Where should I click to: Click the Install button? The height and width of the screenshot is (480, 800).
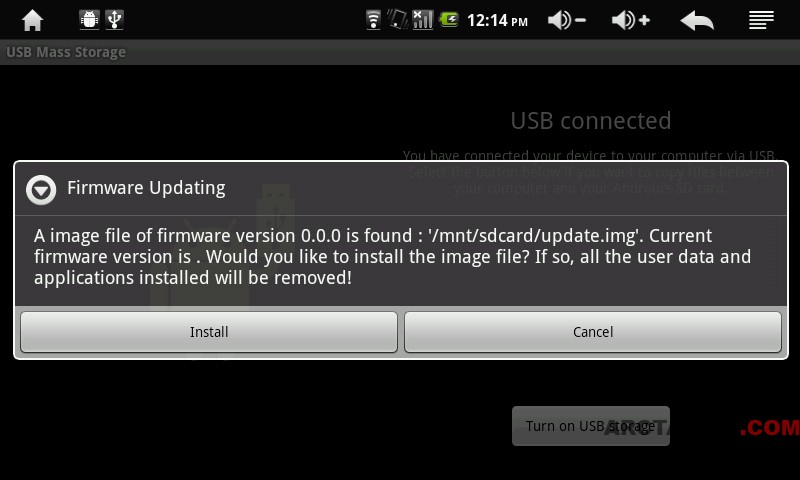(x=209, y=332)
